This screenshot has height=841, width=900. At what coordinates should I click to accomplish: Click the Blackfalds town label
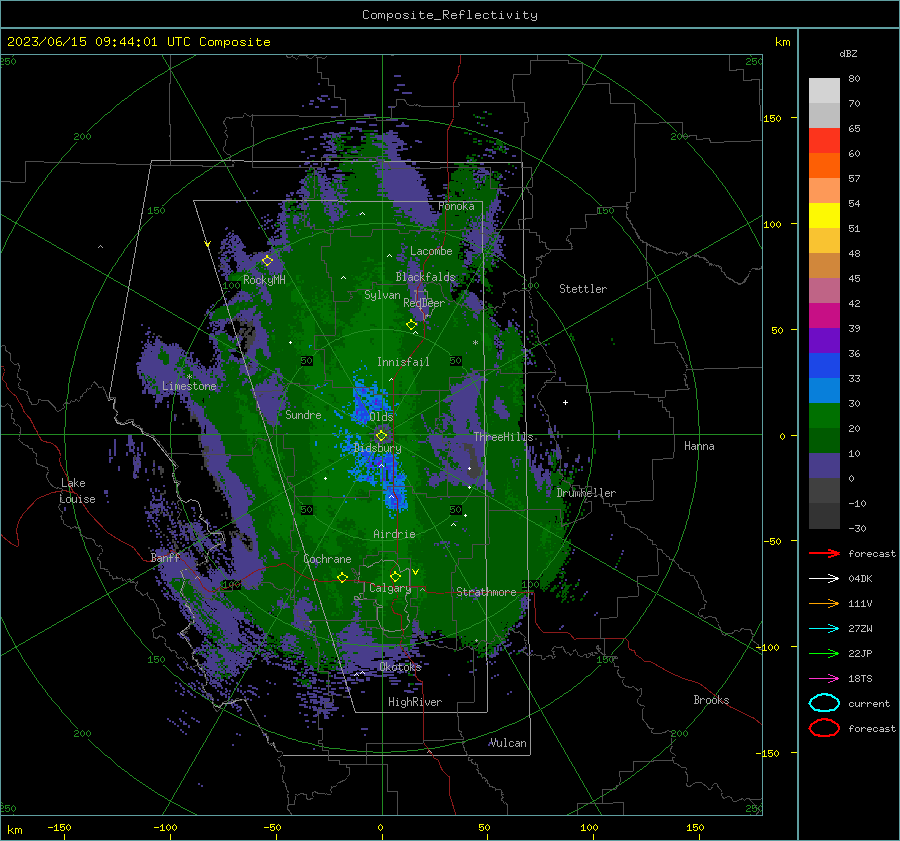(425, 277)
